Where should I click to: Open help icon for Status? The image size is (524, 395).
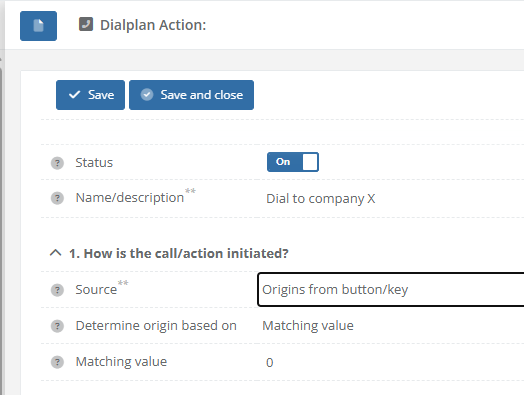pyautogui.click(x=57, y=163)
